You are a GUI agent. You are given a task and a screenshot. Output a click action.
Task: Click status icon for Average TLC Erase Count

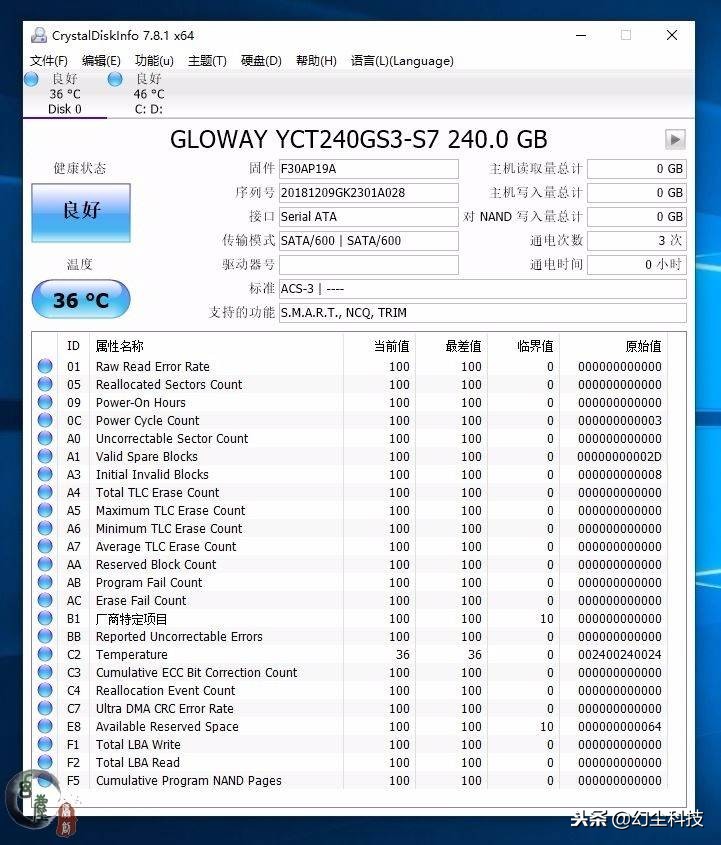[45, 546]
